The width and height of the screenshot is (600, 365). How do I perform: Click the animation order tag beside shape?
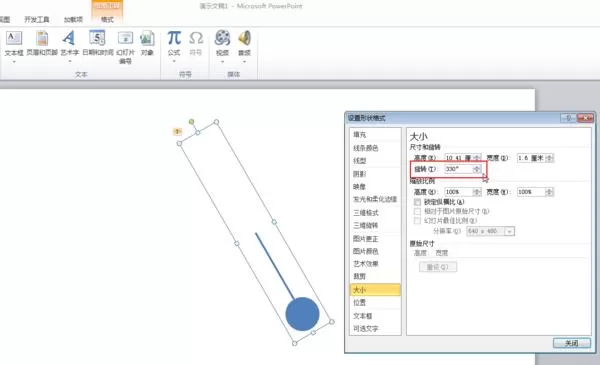(177, 132)
